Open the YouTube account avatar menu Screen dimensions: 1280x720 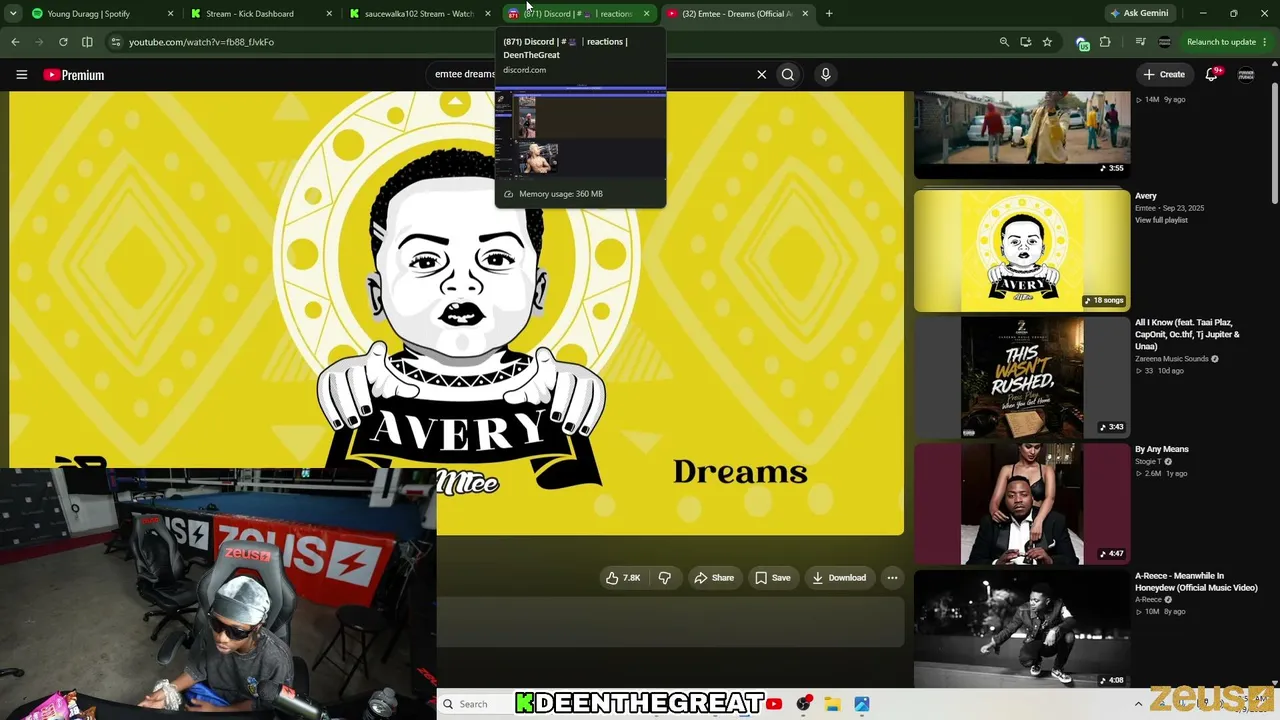1246,75
